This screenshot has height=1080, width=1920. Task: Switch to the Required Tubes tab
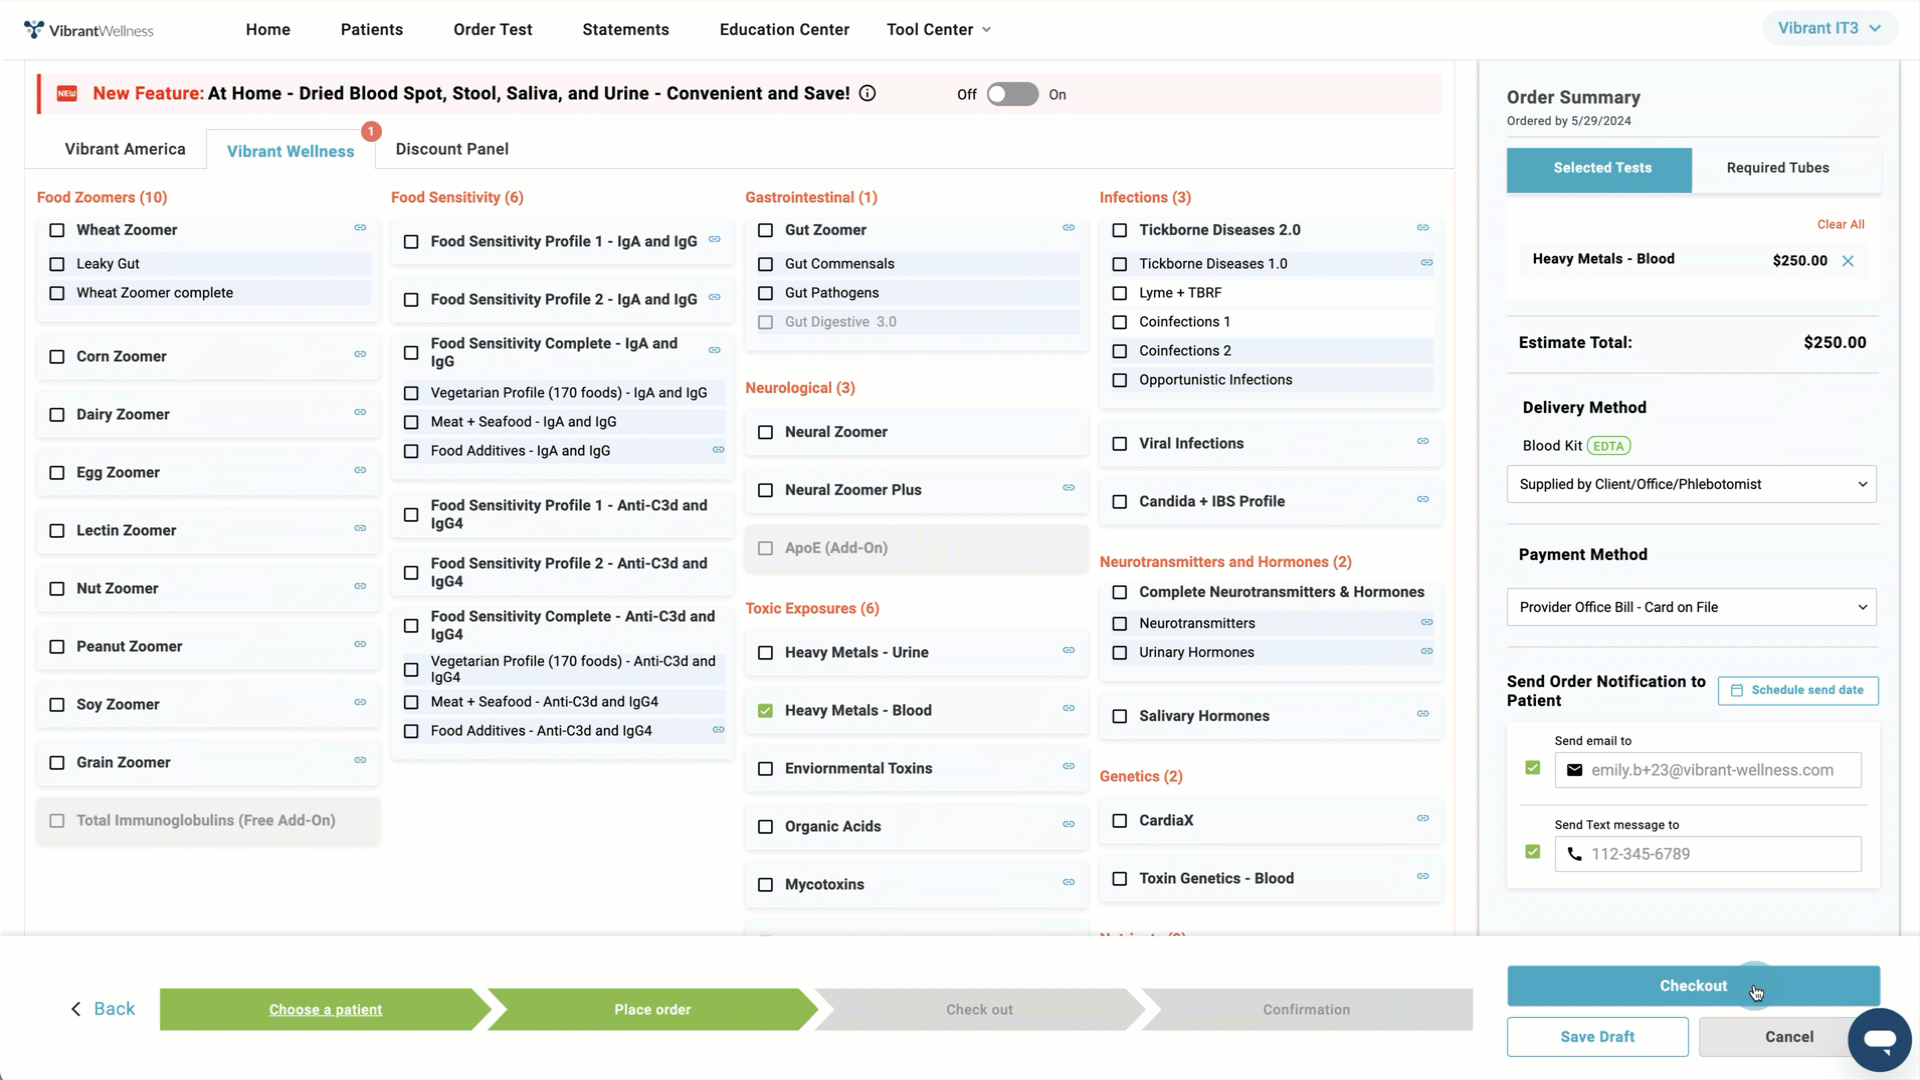pyautogui.click(x=1778, y=168)
